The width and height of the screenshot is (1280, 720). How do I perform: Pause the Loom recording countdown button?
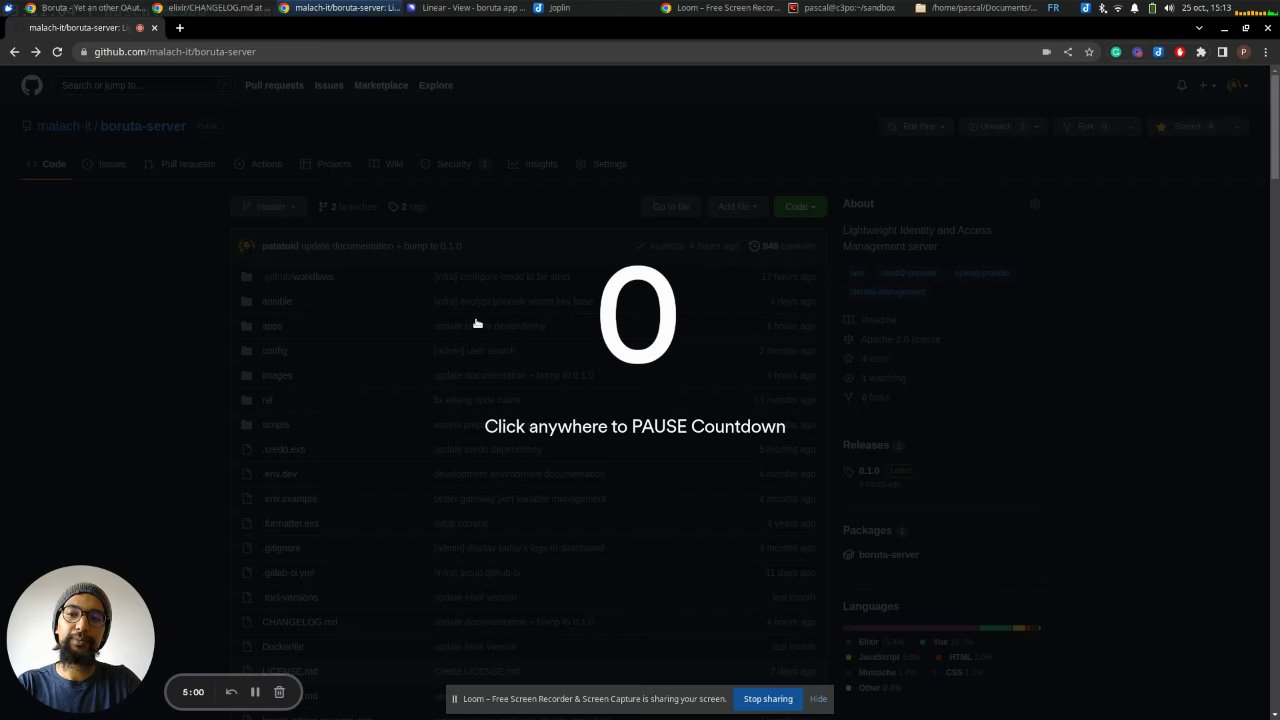click(255, 692)
